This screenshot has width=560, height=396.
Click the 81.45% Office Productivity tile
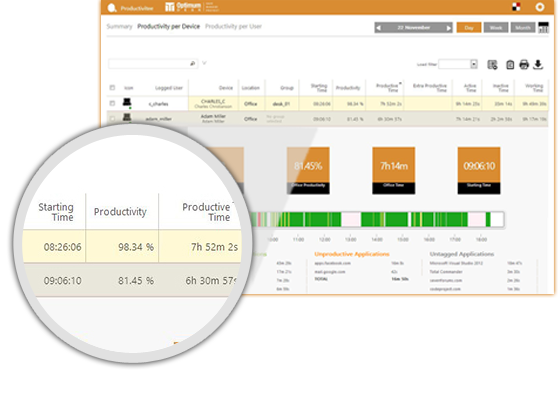(308, 171)
